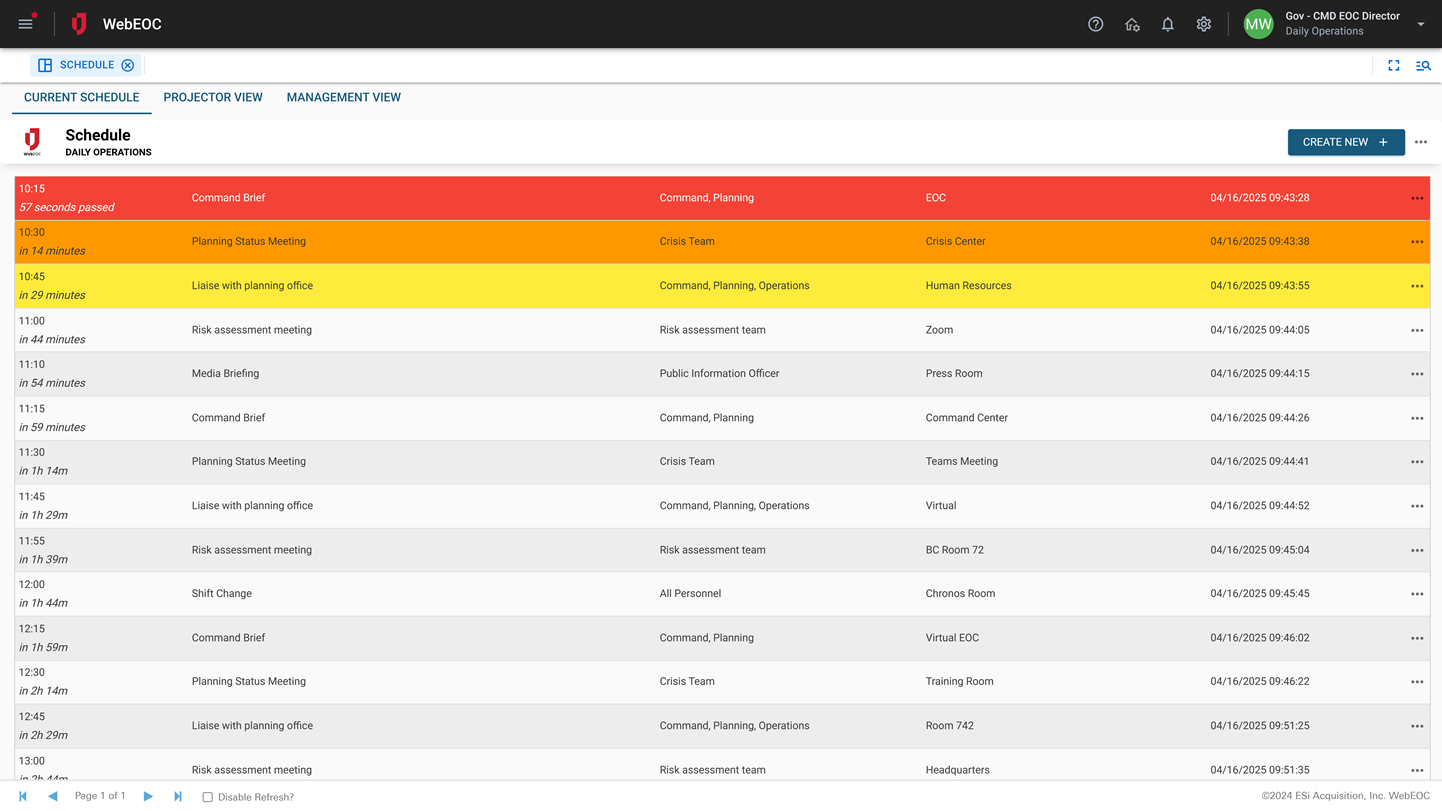Click the MW user avatar circle
Screen dimensions: 1442x811
[1258, 23]
